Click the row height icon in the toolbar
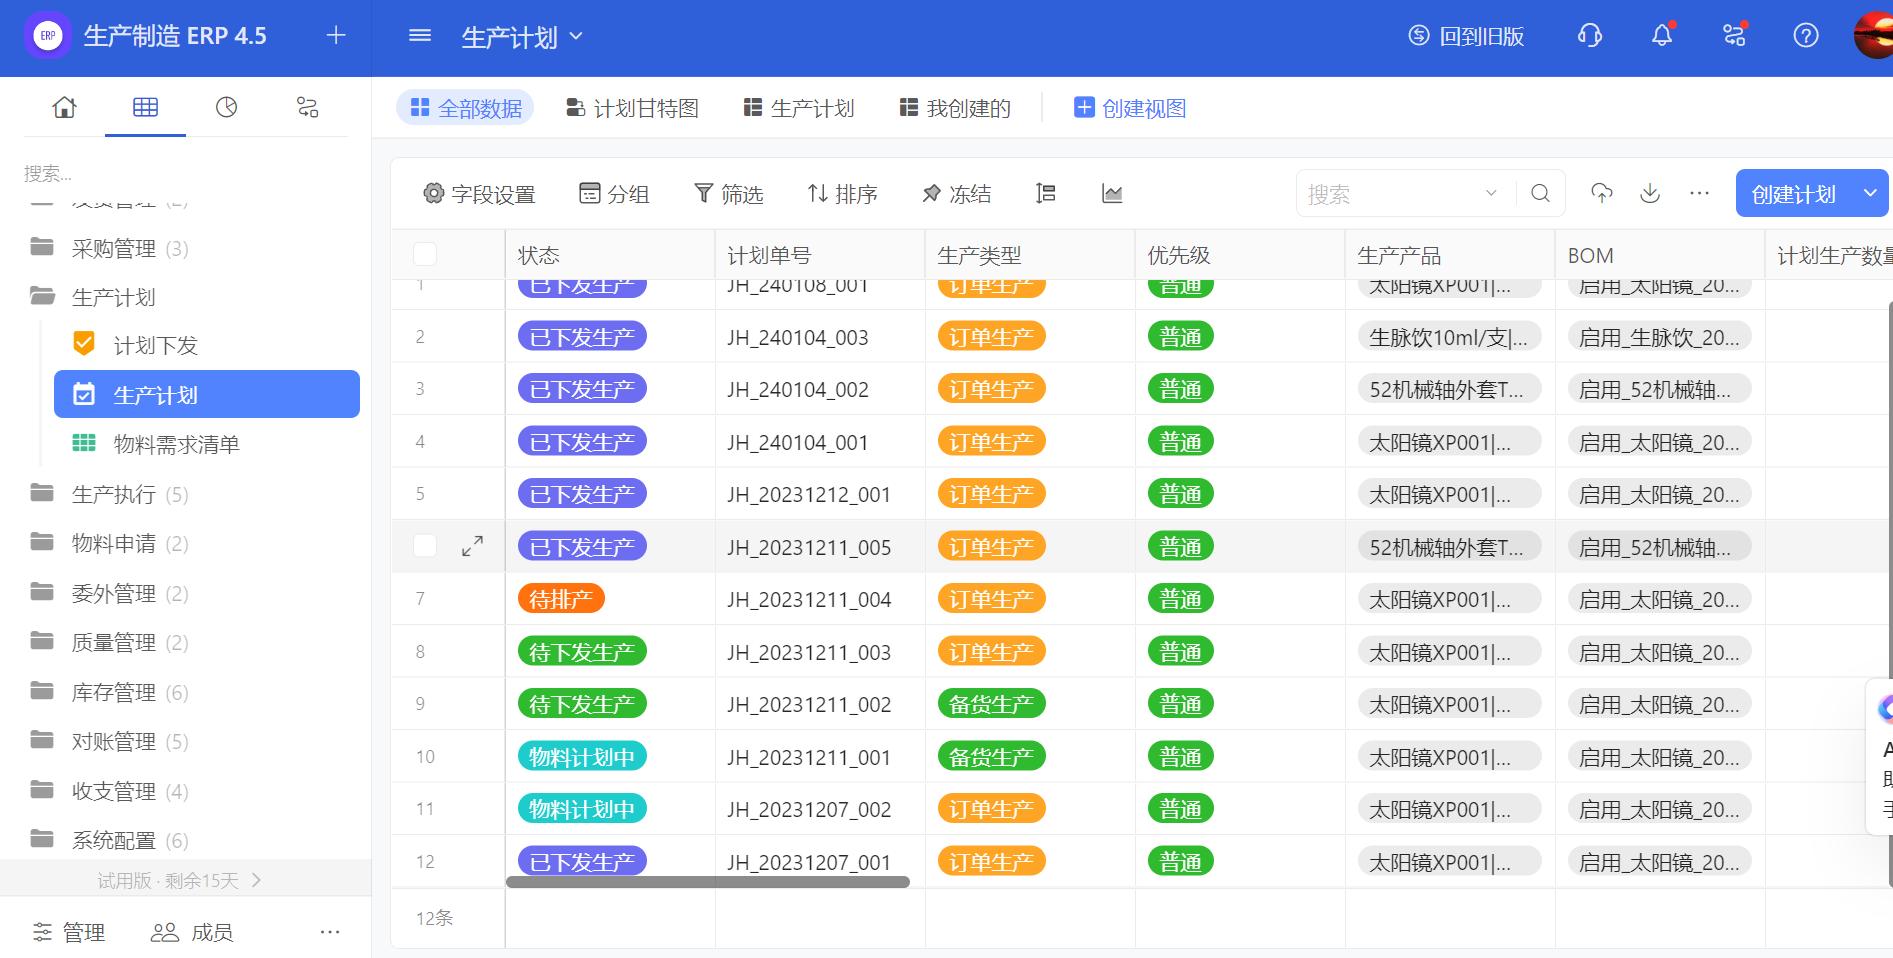This screenshot has width=1893, height=958. [1045, 193]
